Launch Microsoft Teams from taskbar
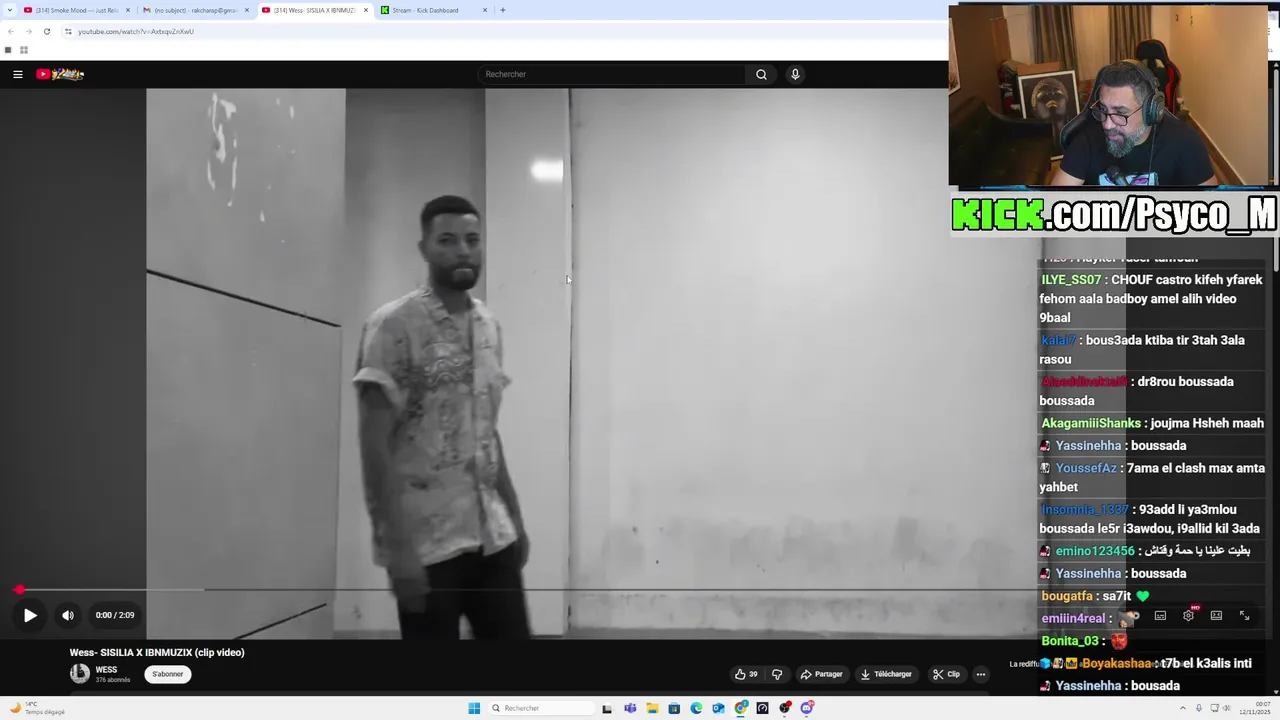 point(630,708)
